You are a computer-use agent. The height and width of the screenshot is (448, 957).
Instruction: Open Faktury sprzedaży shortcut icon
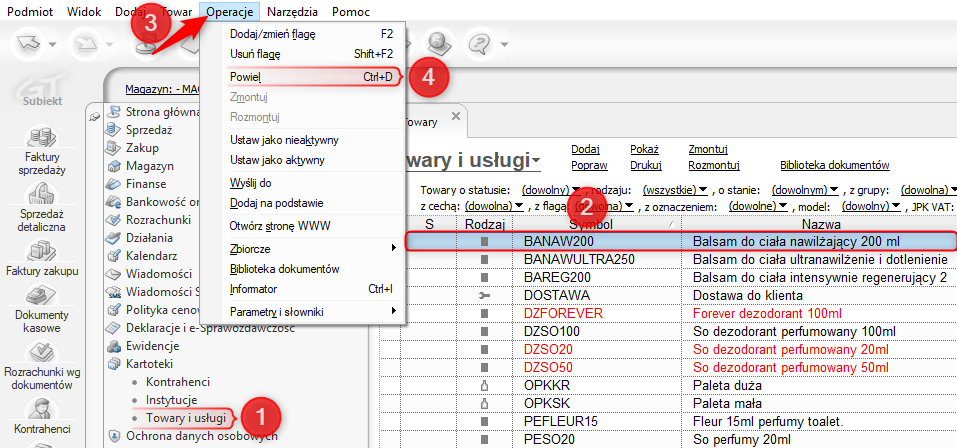[x=42, y=138]
